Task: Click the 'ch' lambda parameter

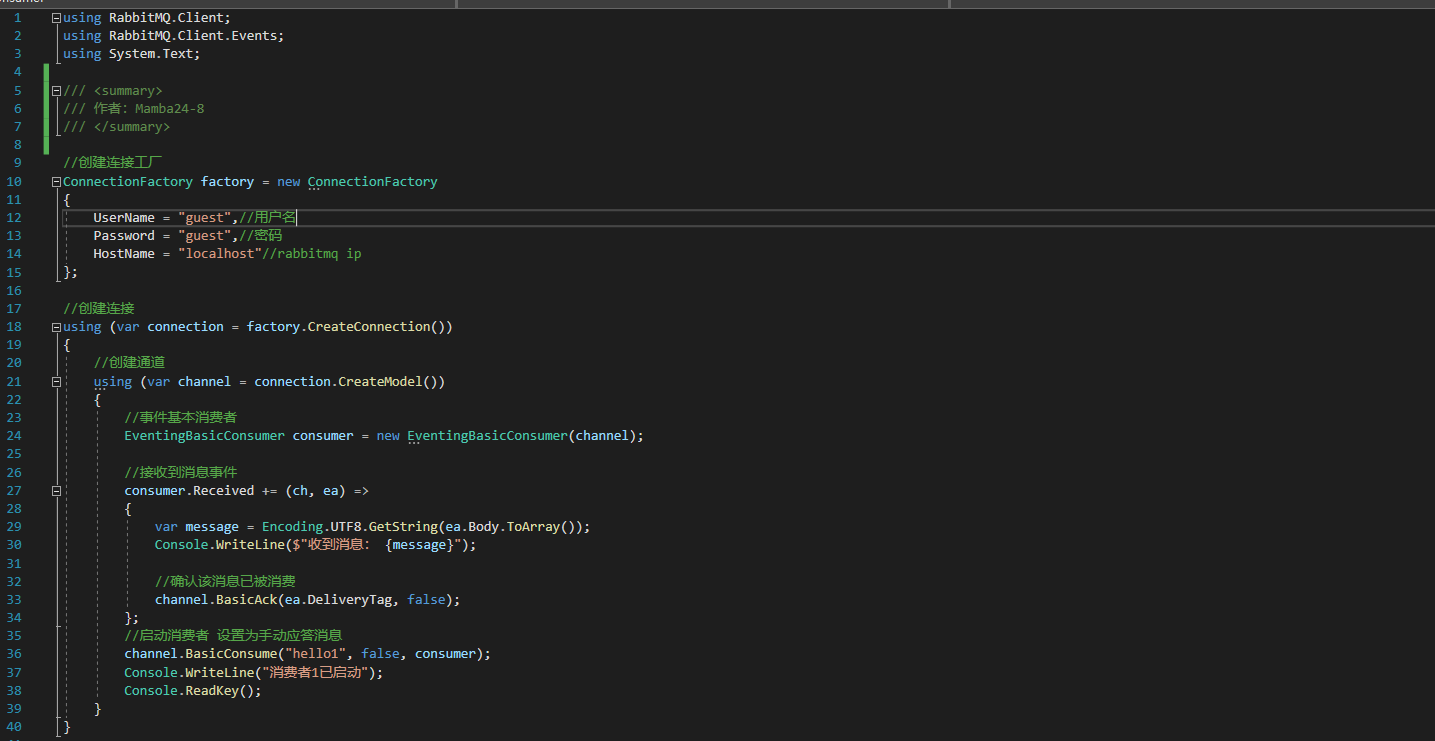Action: click(x=300, y=490)
